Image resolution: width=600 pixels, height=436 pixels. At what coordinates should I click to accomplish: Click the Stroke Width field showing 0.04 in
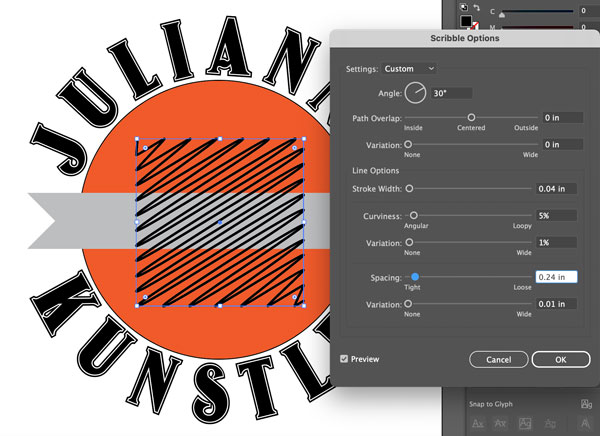pyautogui.click(x=556, y=189)
